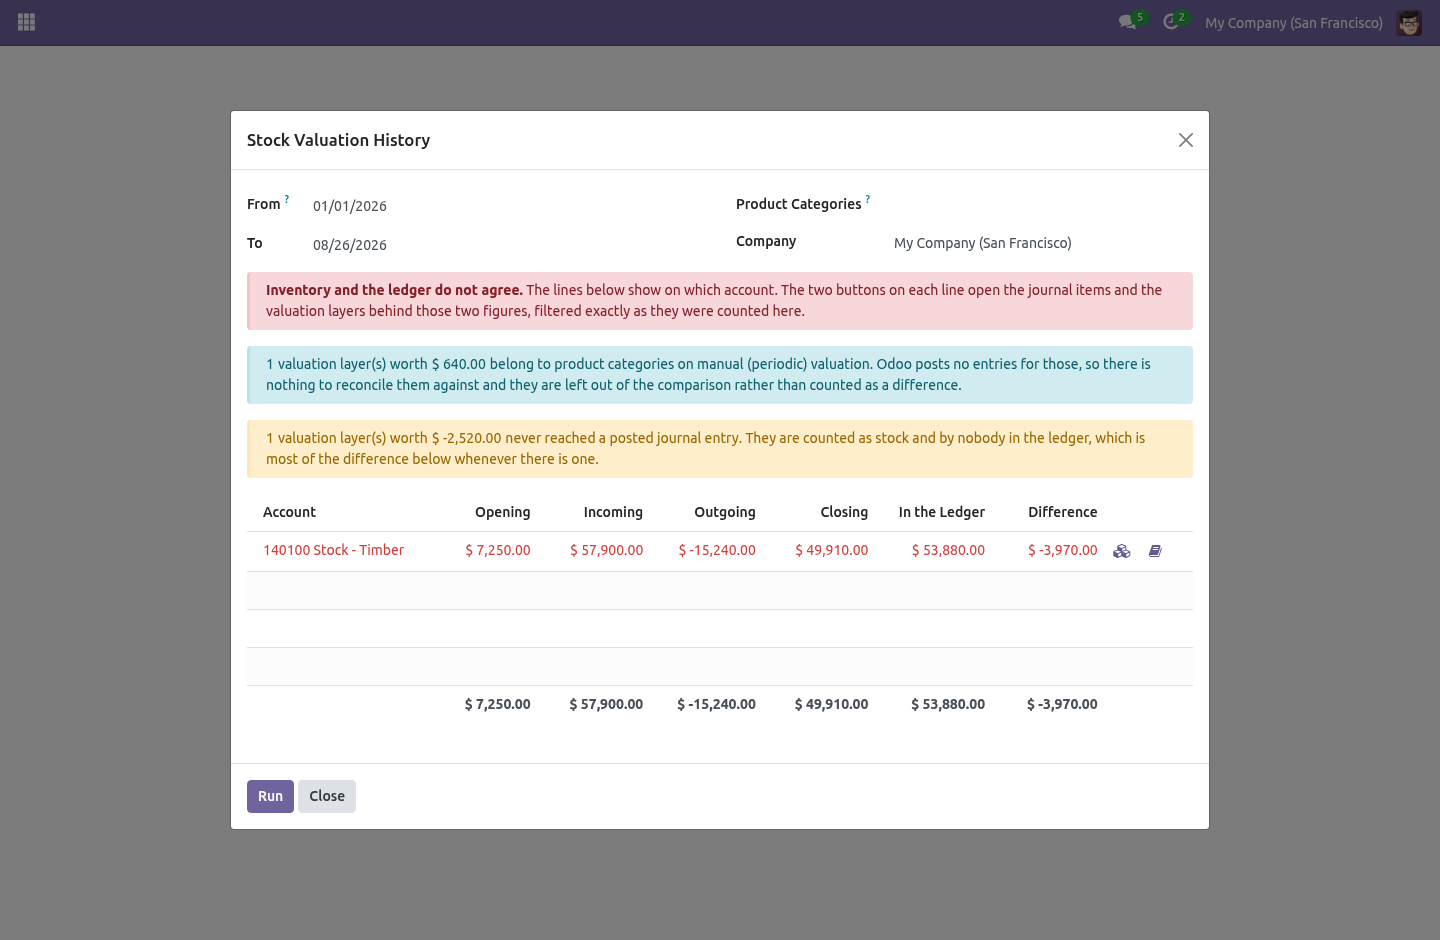1440x940 pixels.
Task: Select Closing value $ 49,910.00 in Timber row
Action: (x=832, y=550)
